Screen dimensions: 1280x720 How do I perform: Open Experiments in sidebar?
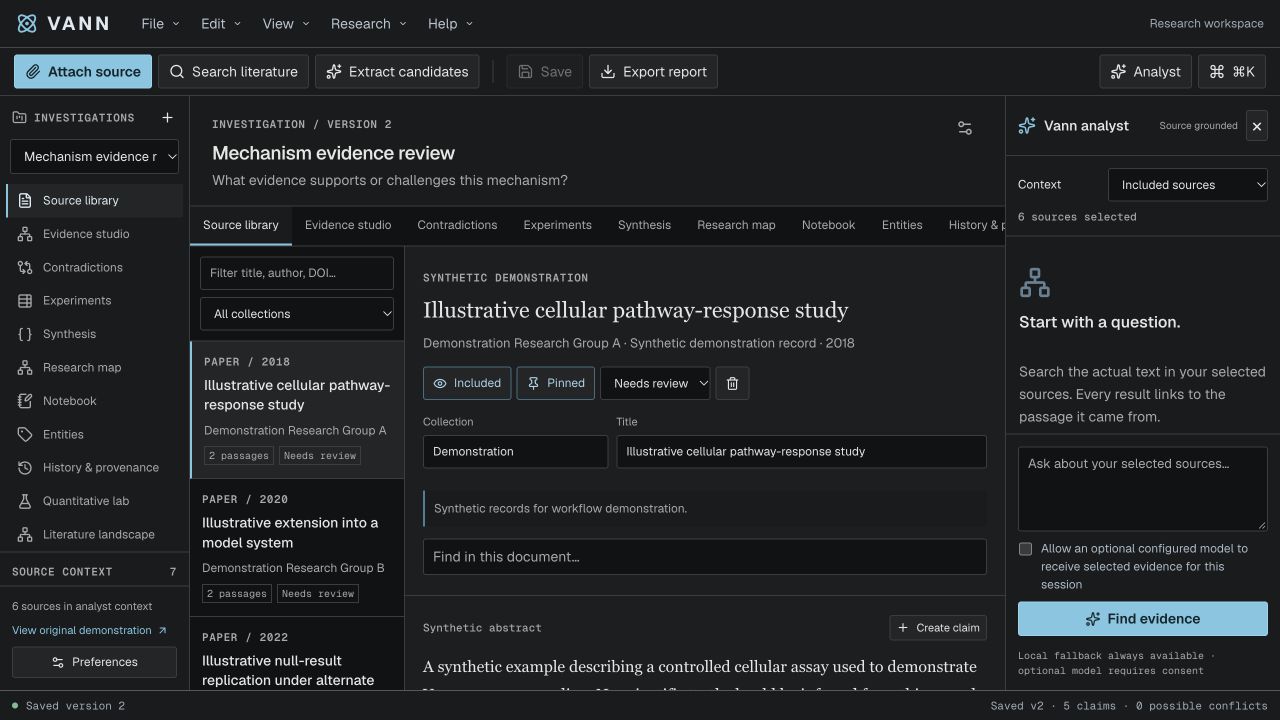tap(95, 301)
